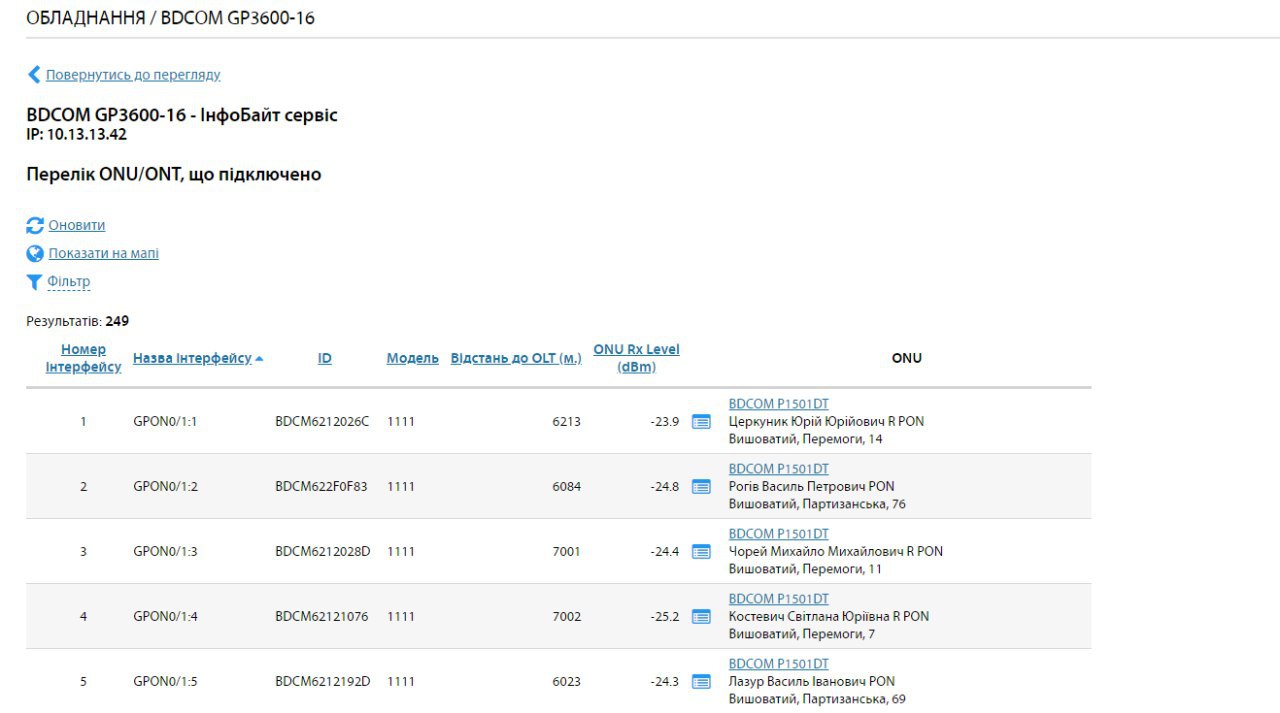This screenshot has height=713, width=1280.
Task: Click distance value 6084
Action: click(x=566, y=487)
